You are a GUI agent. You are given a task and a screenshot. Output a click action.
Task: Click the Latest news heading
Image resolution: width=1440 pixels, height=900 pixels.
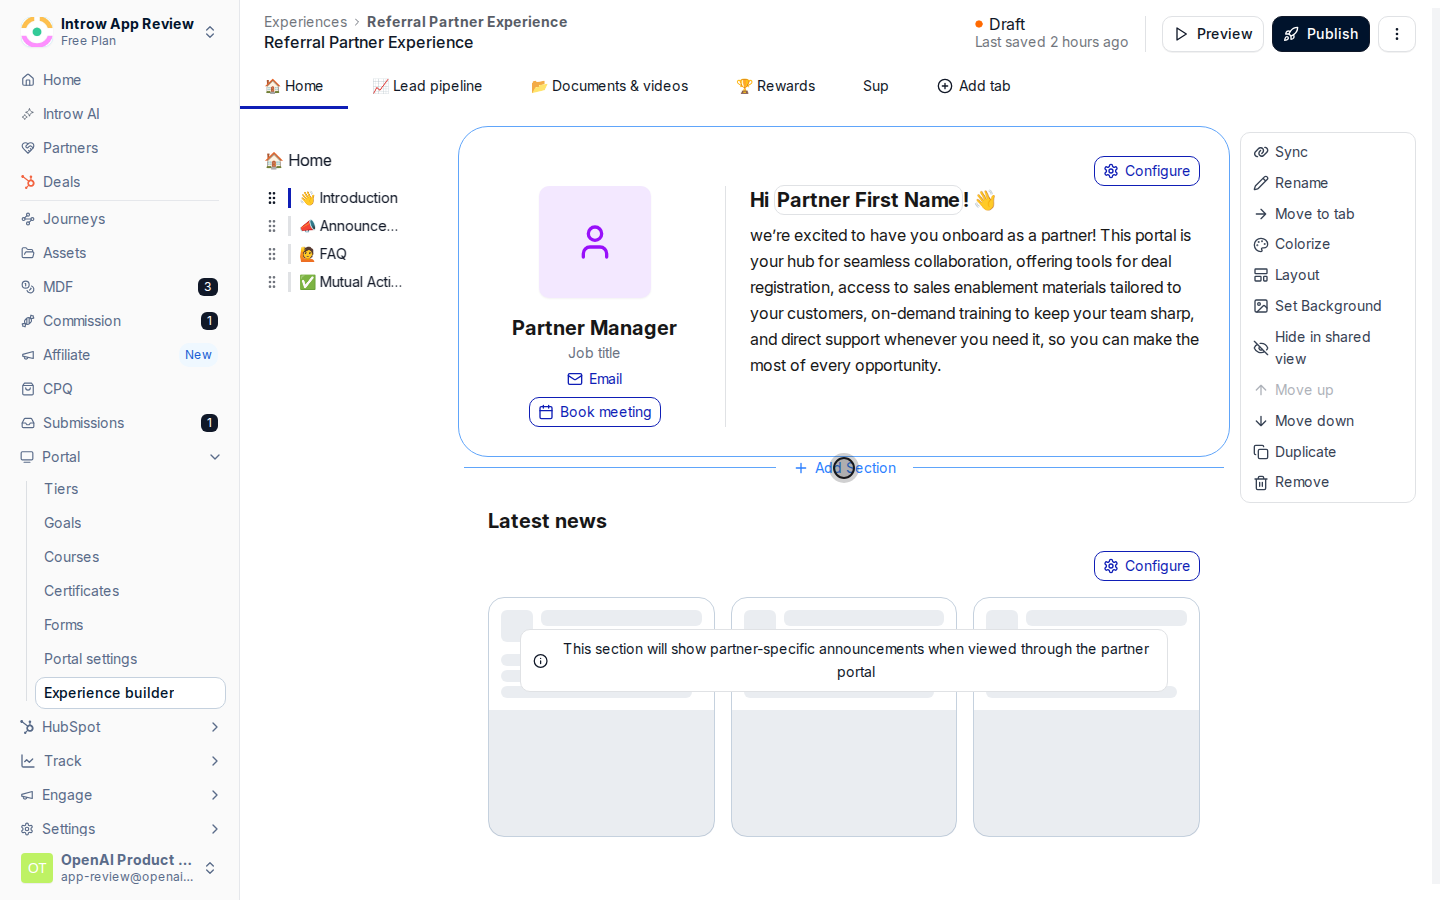pyautogui.click(x=547, y=521)
